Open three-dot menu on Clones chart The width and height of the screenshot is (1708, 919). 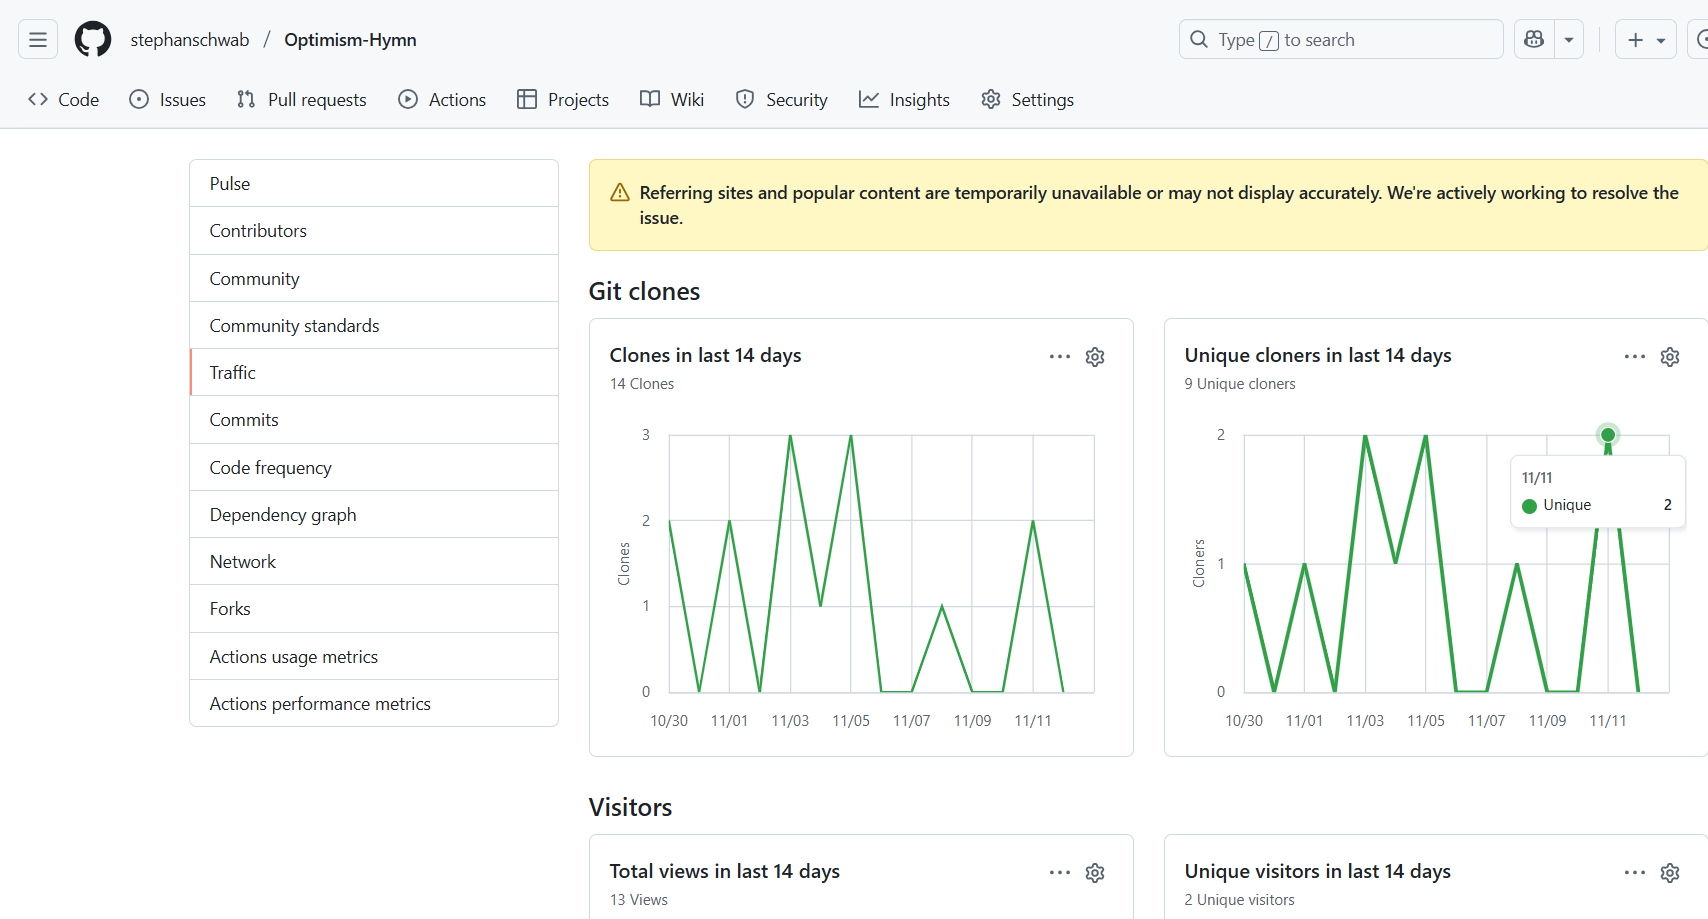[x=1060, y=357]
